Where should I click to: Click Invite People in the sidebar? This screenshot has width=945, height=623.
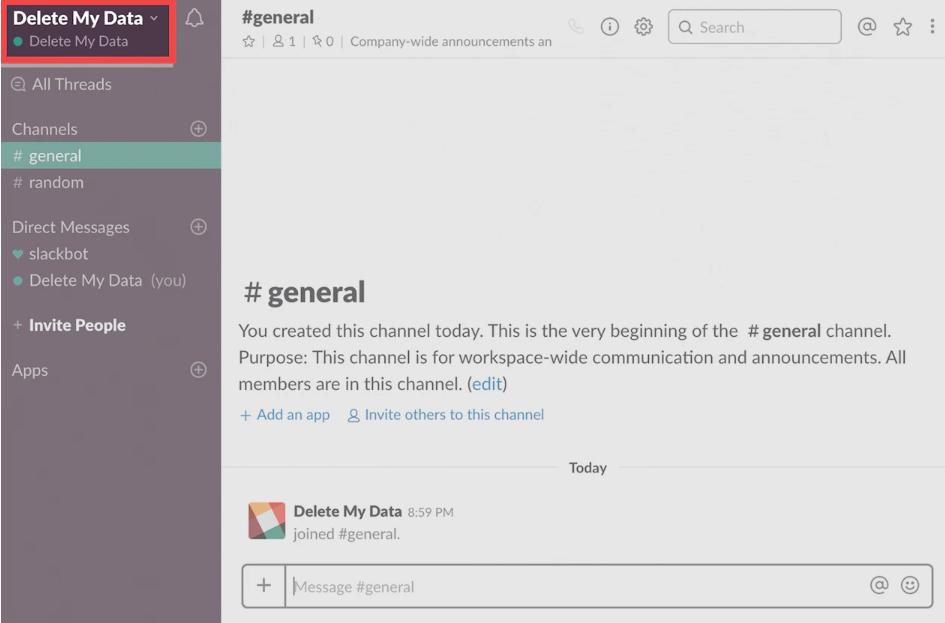(77, 325)
